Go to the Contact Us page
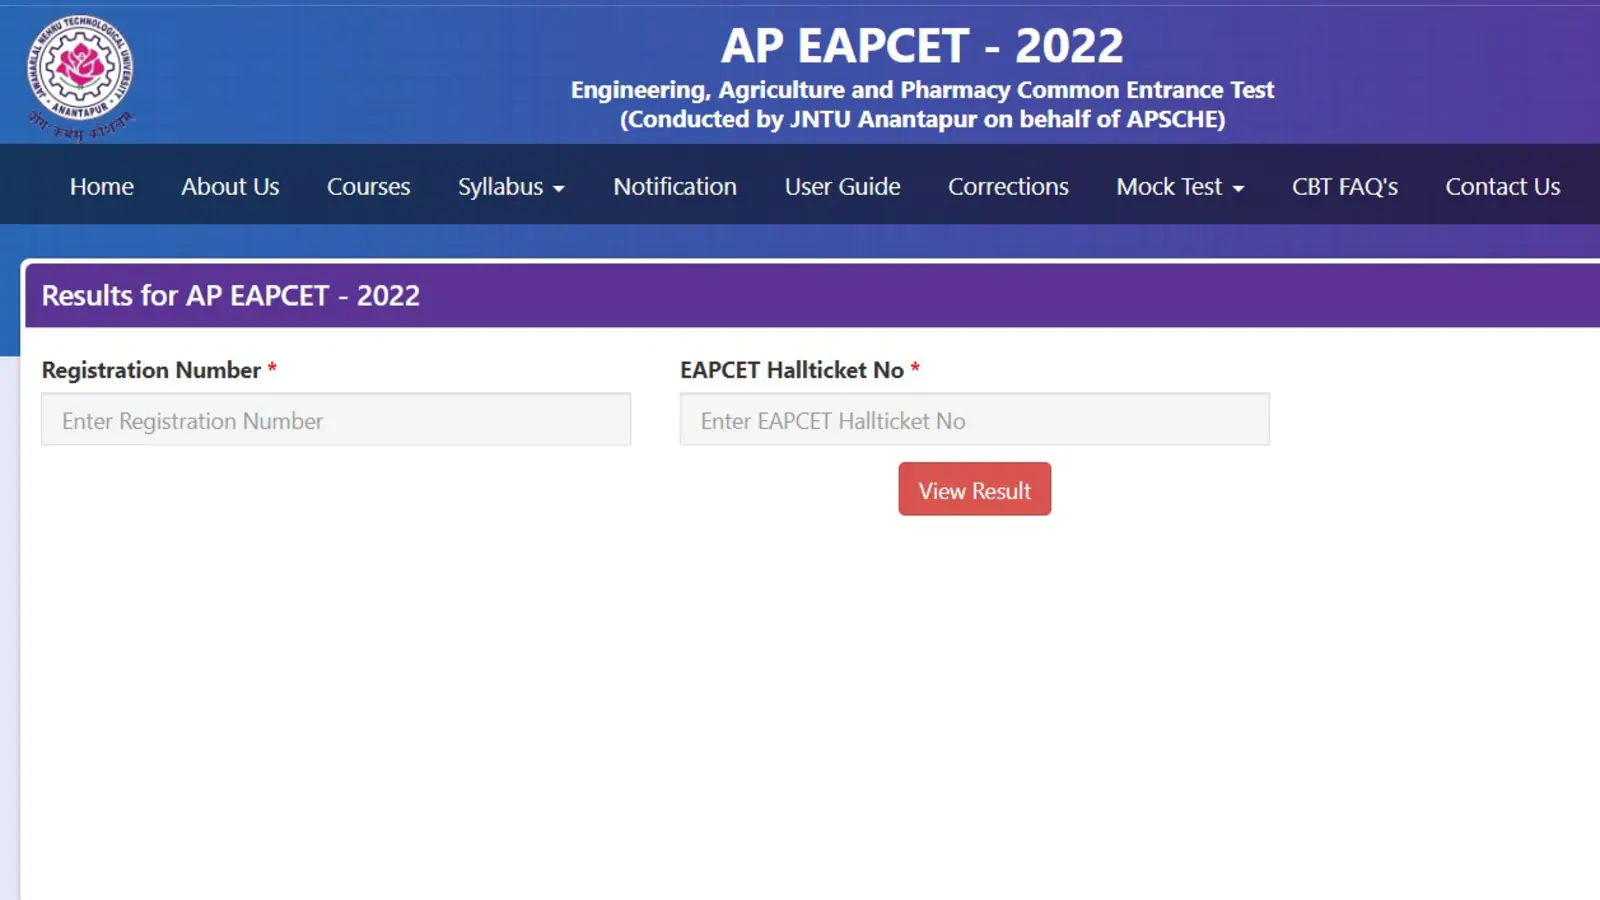 click(x=1502, y=187)
